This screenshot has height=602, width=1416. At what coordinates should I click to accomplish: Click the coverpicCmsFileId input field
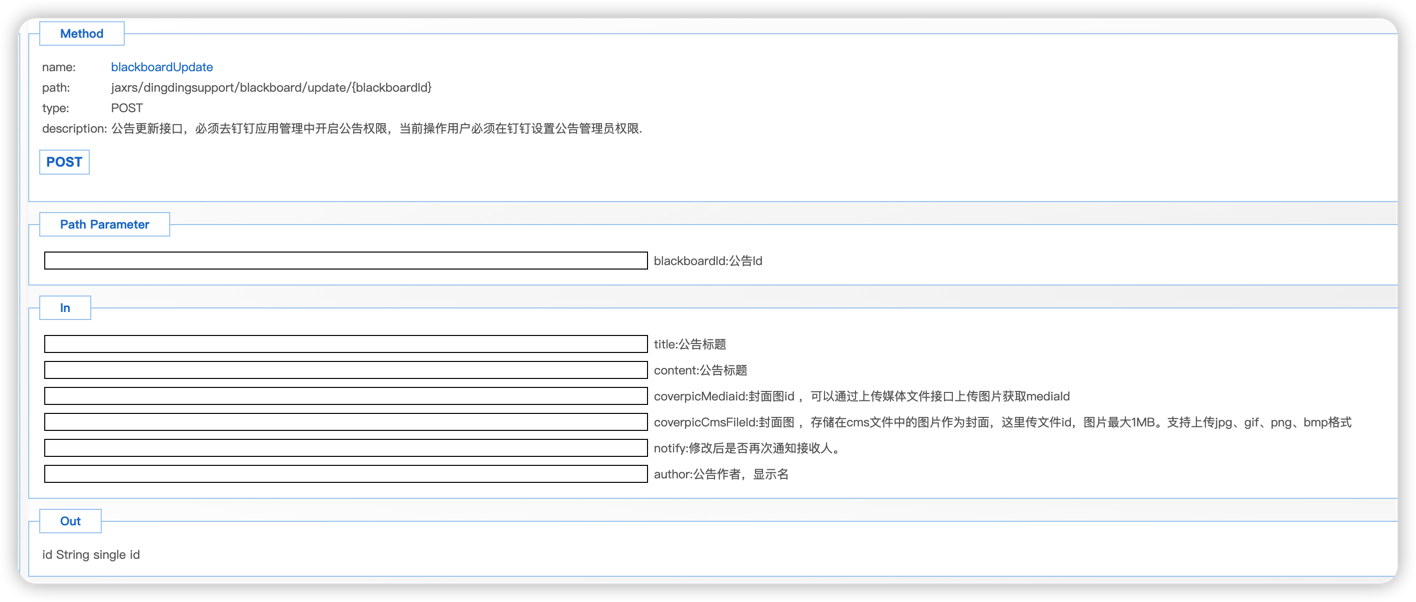click(x=346, y=422)
